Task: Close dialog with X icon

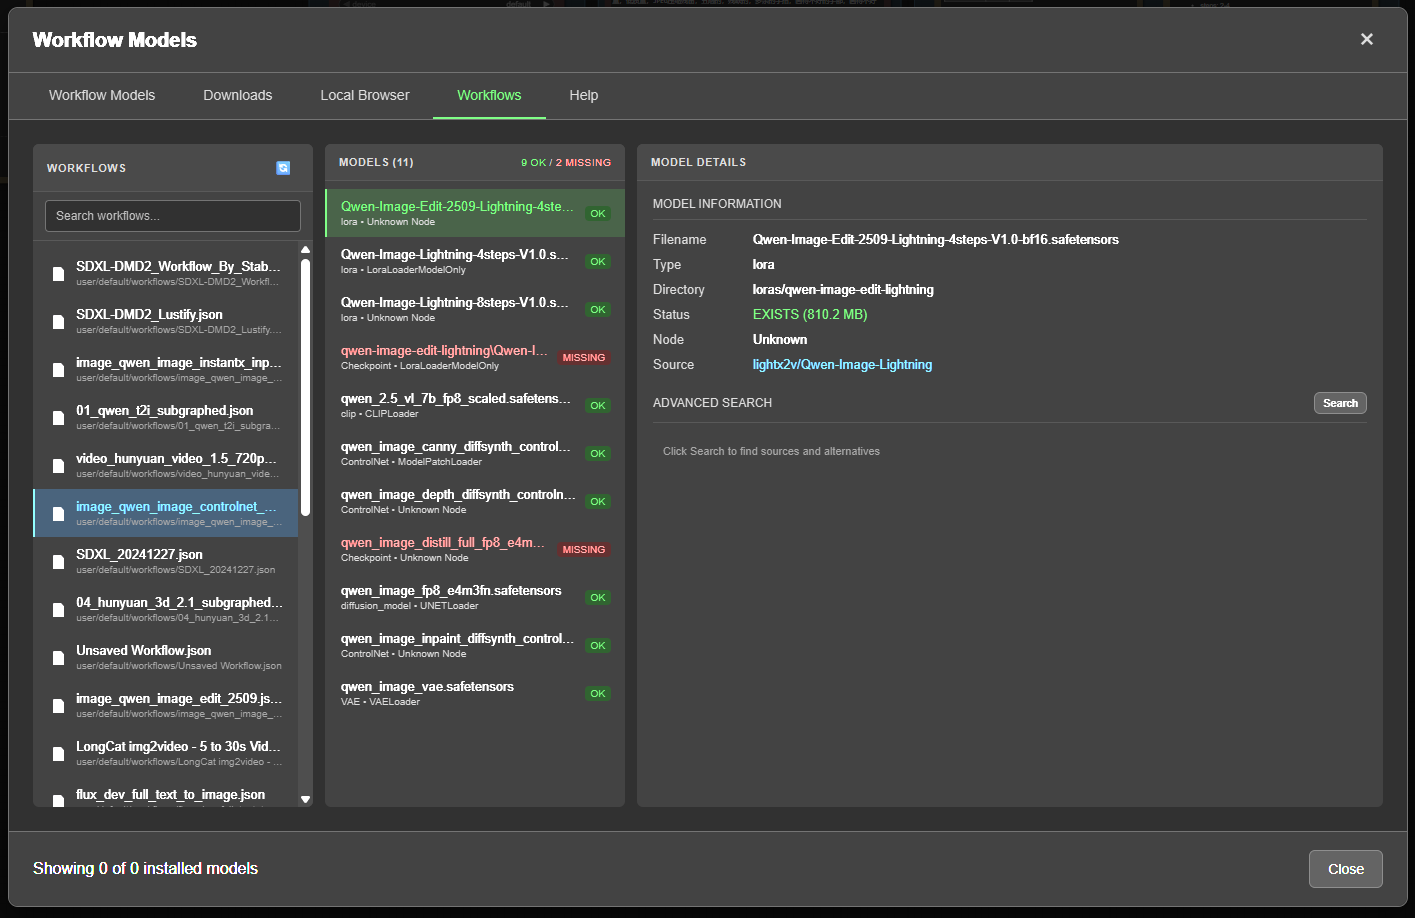Action: point(1367,39)
